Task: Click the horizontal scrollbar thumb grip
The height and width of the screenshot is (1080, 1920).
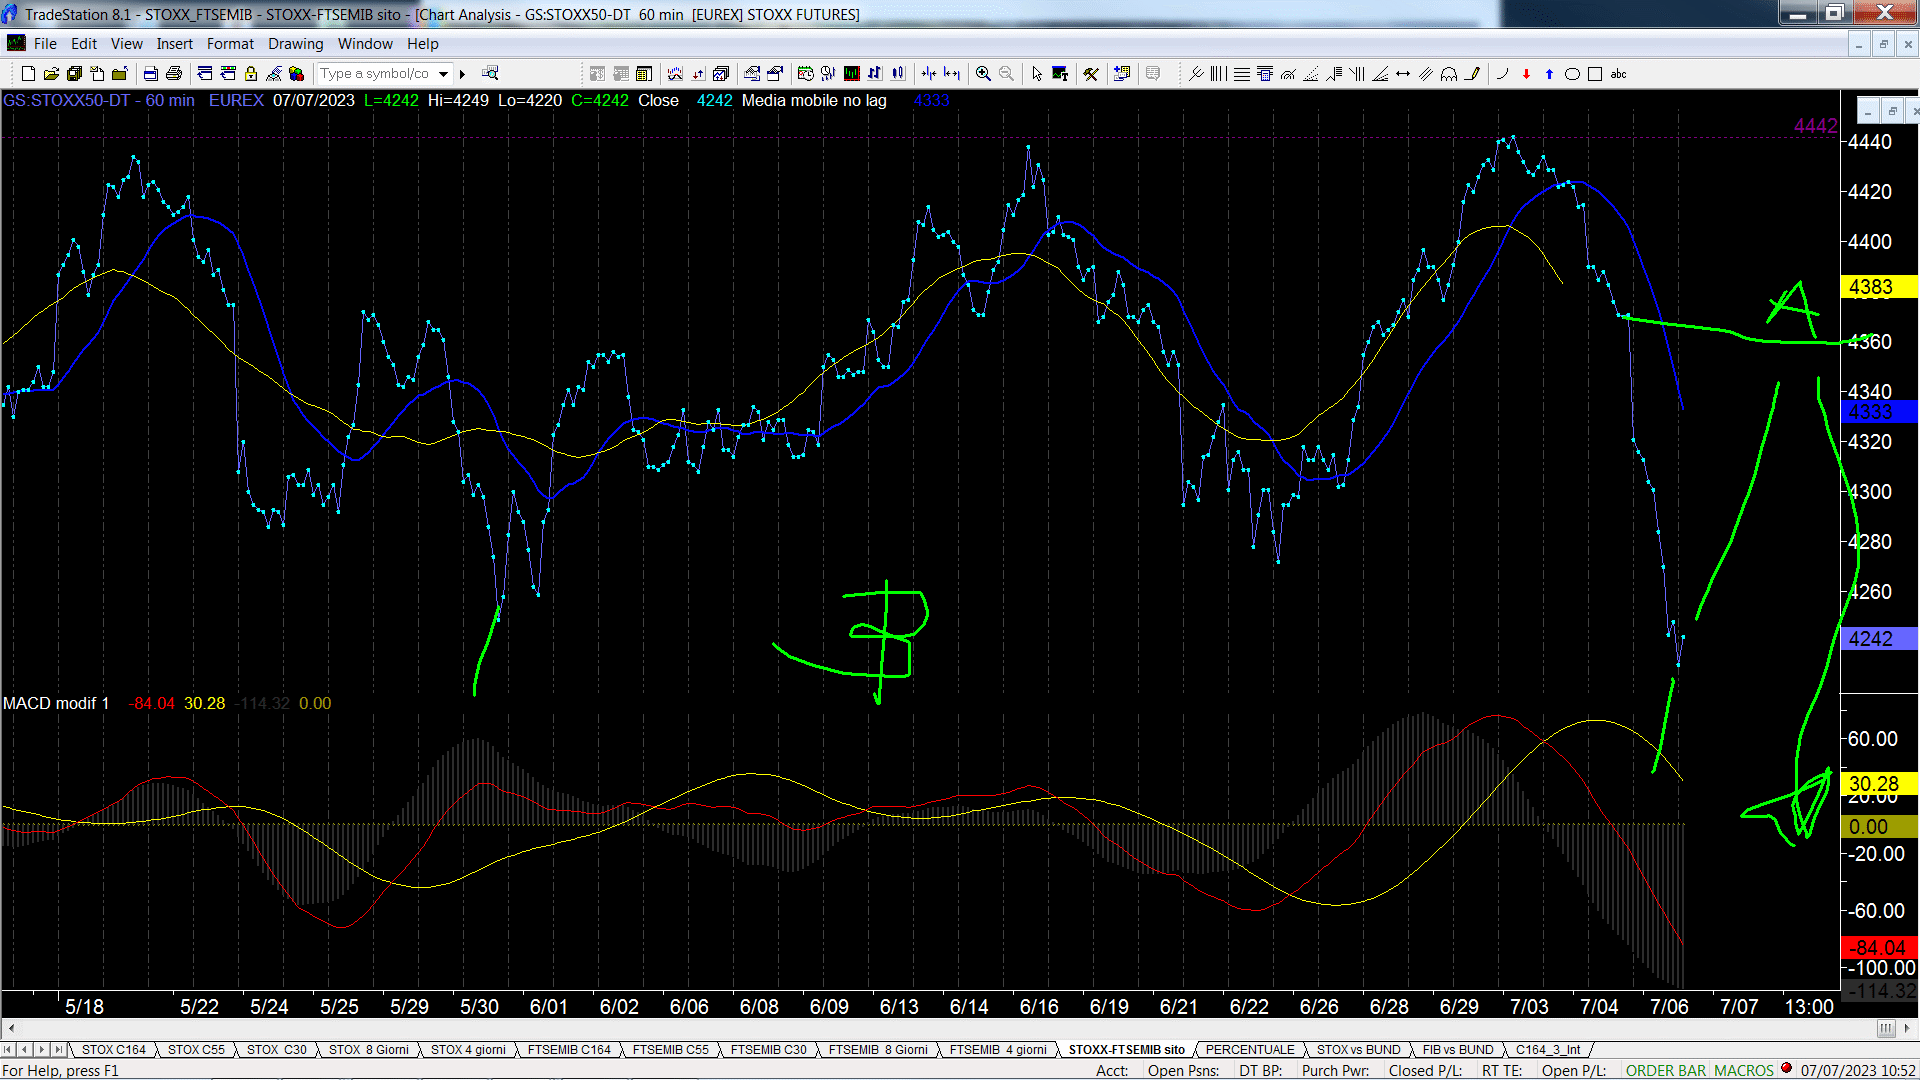Action: [x=1885, y=1028]
